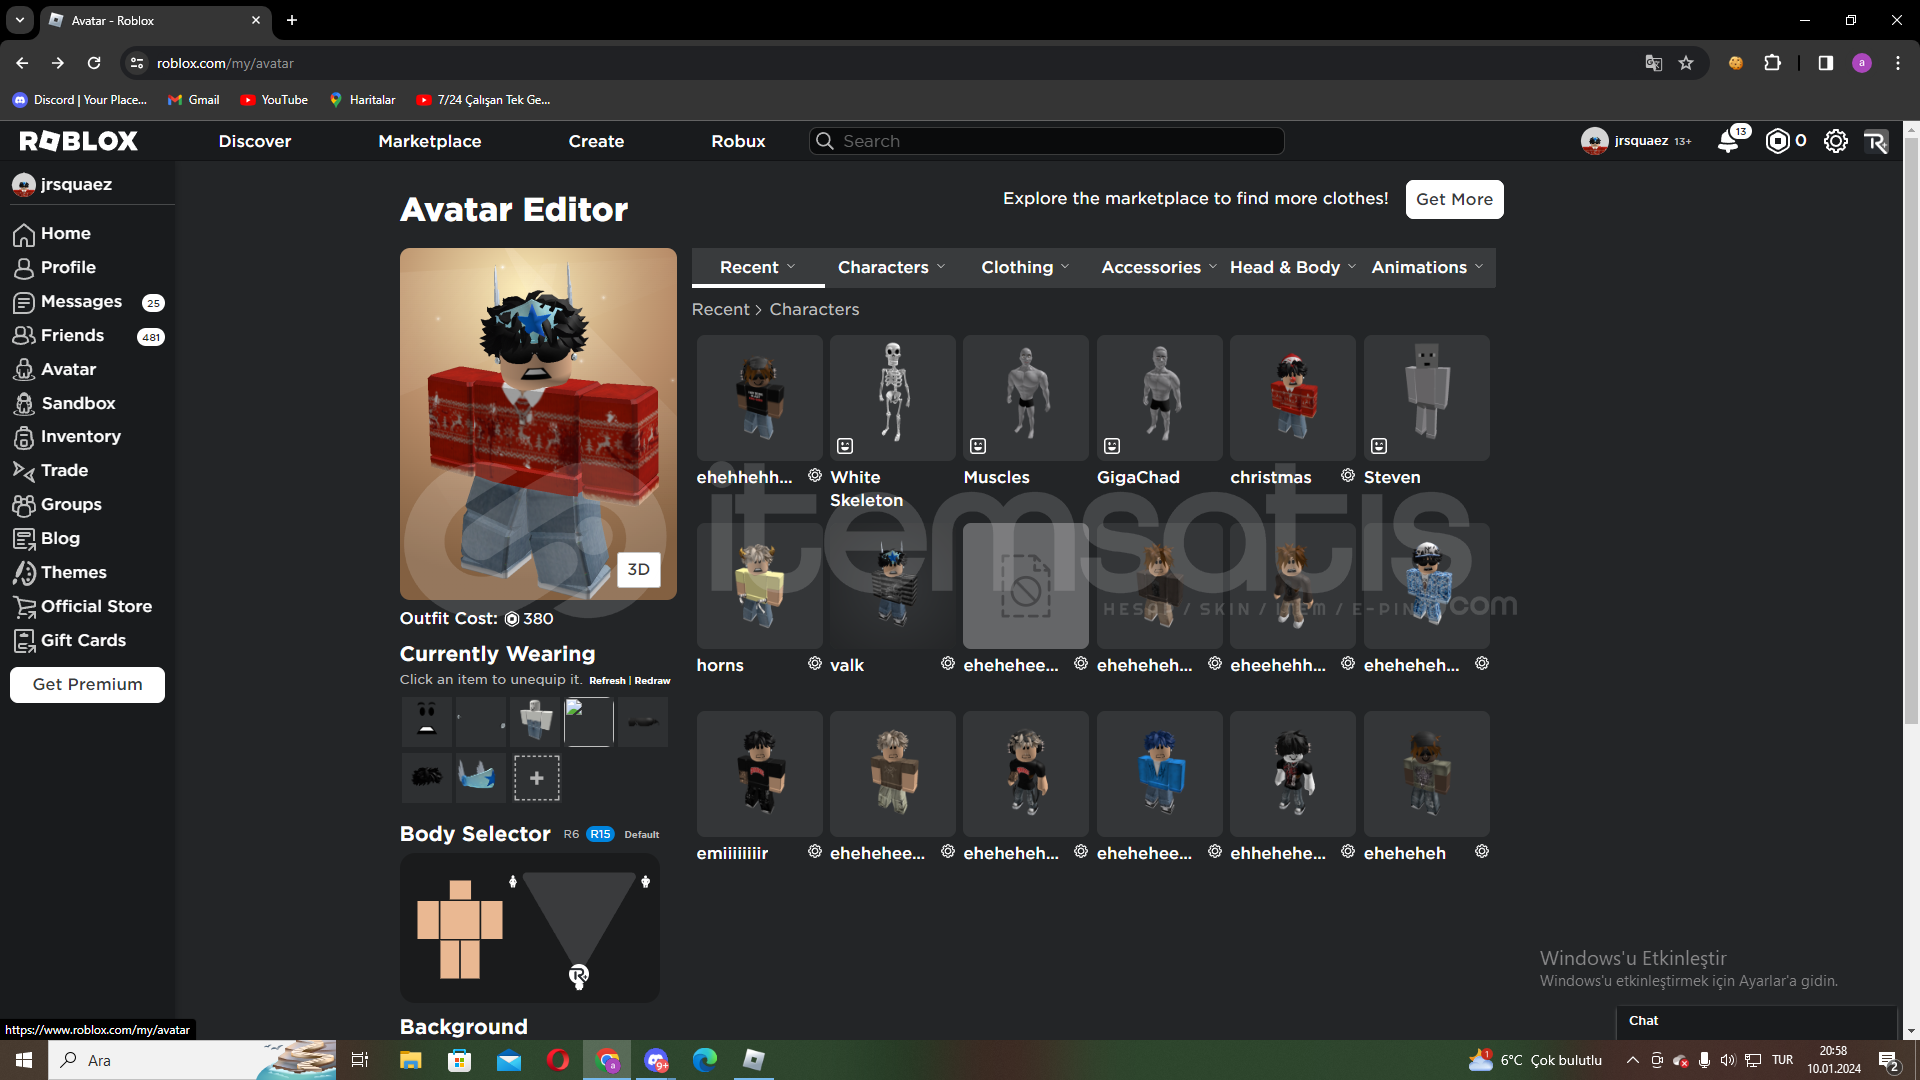Click the Roblox search field
The width and height of the screenshot is (1920, 1080).
tap(1046, 141)
